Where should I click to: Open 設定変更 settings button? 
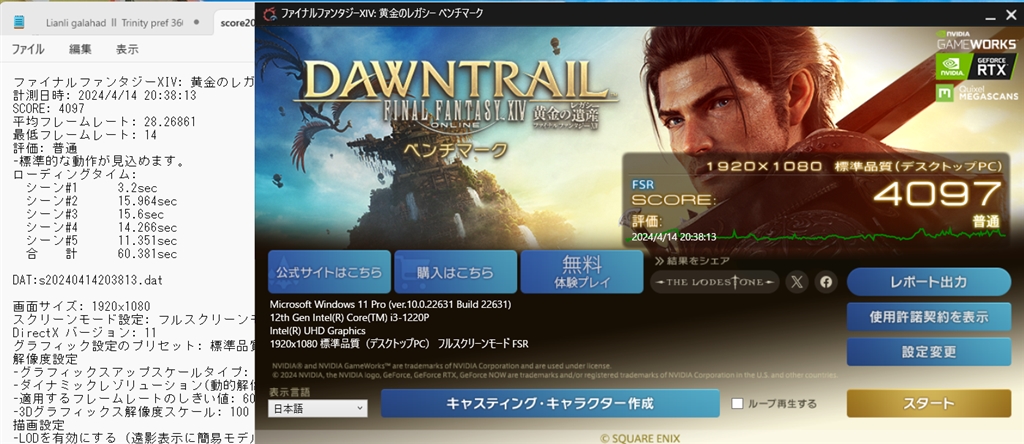[x=929, y=352]
